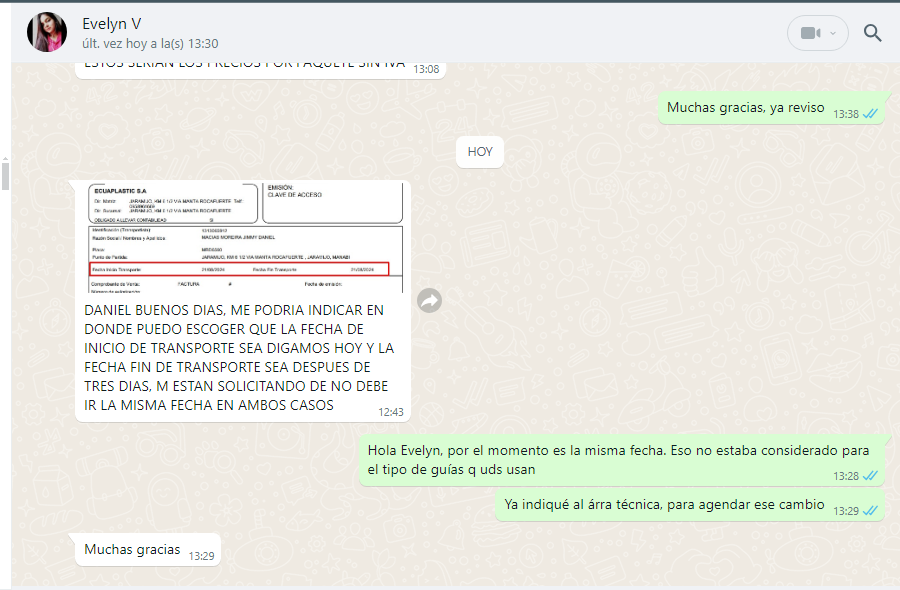Screen dimensions: 900x590
Task: Open search in chat with the magnifier icon
Action: pos(872,33)
